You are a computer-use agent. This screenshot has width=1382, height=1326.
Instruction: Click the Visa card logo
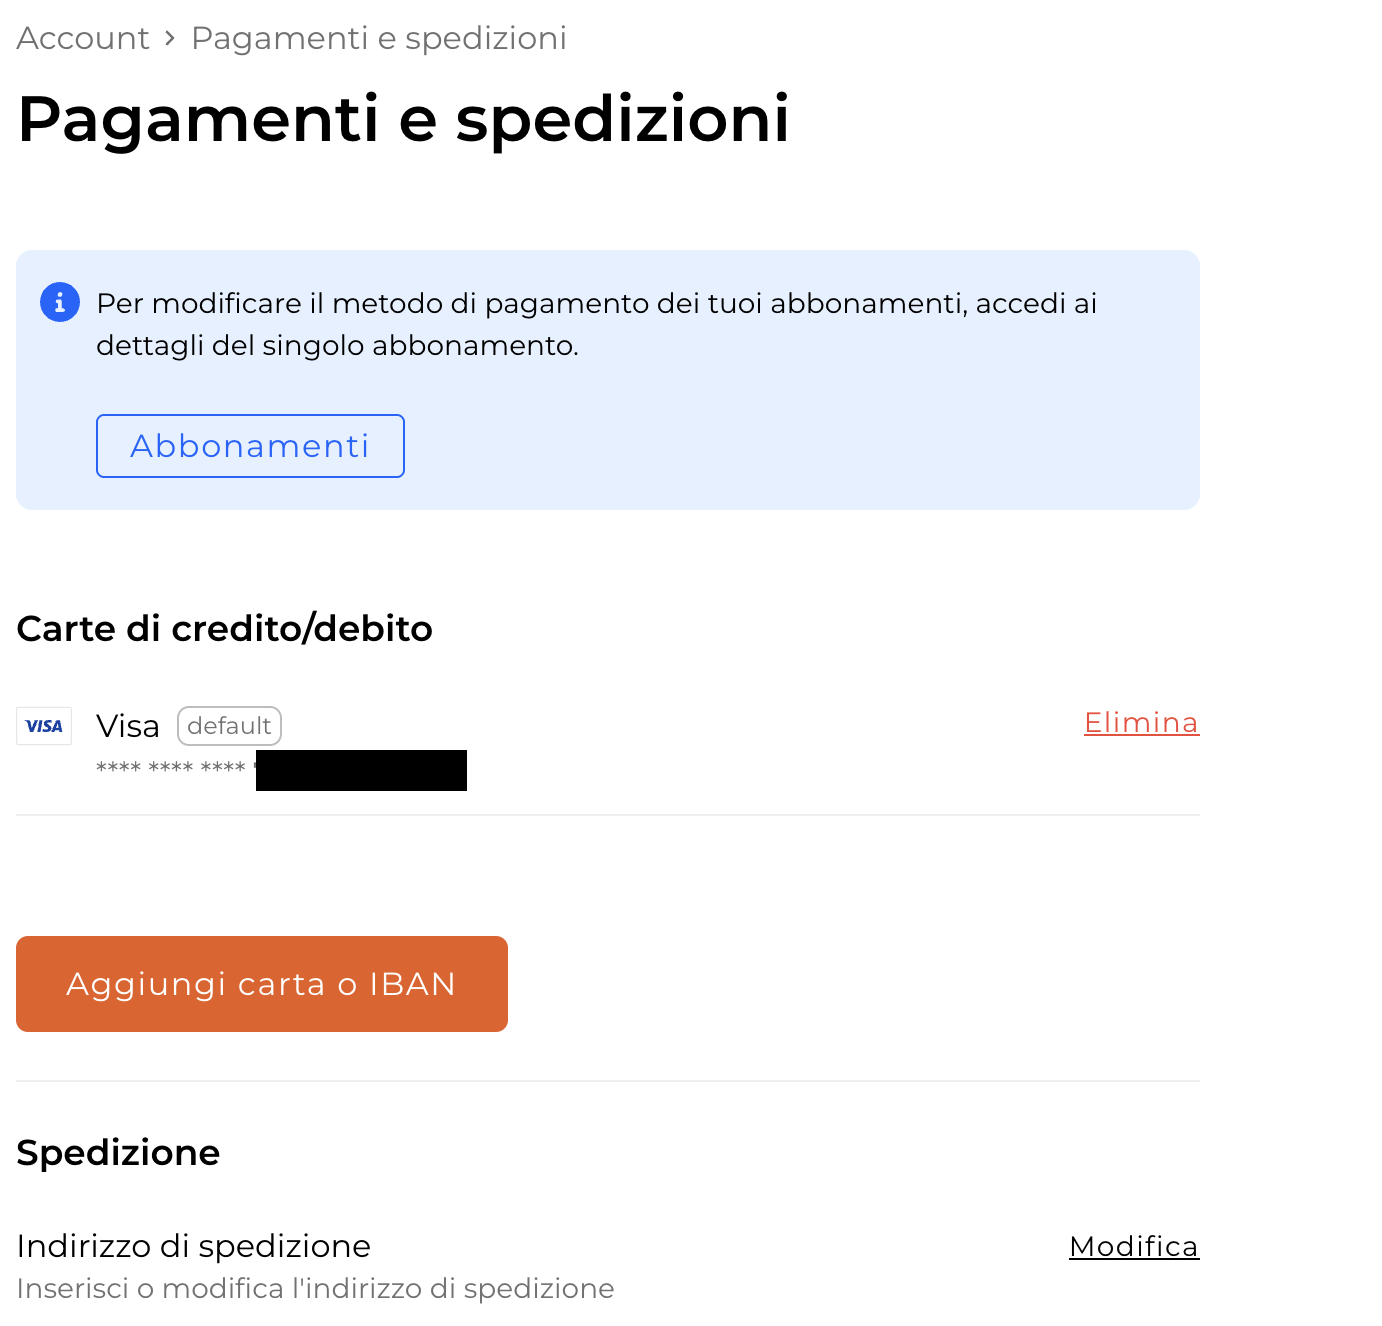coord(44,726)
